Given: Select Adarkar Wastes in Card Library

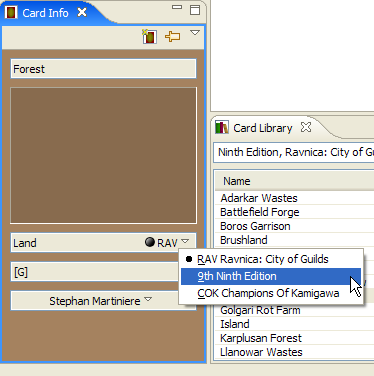Looking at the screenshot, I should [295, 198].
